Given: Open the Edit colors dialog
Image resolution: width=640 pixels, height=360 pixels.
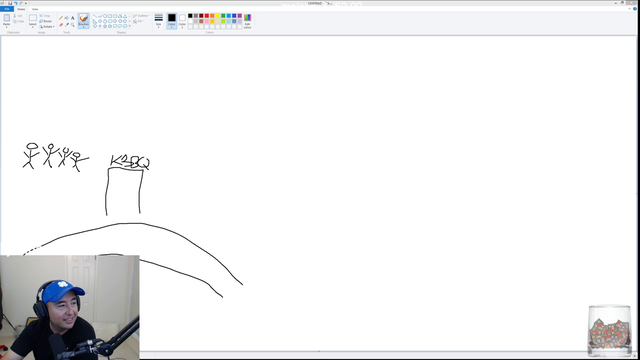Looking at the screenshot, I should click(247, 21).
